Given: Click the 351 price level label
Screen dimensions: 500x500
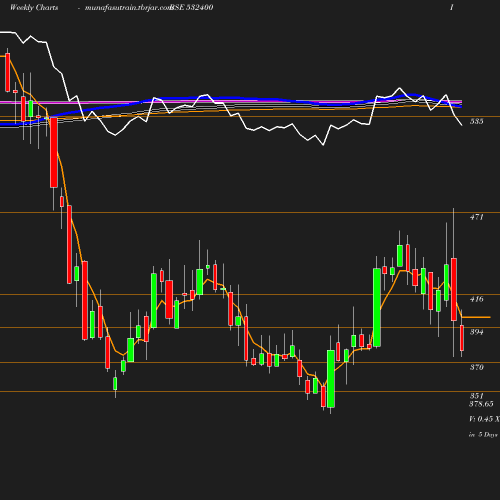Looking at the screenshot, I should pyautogui.click(x=477, y=396).
